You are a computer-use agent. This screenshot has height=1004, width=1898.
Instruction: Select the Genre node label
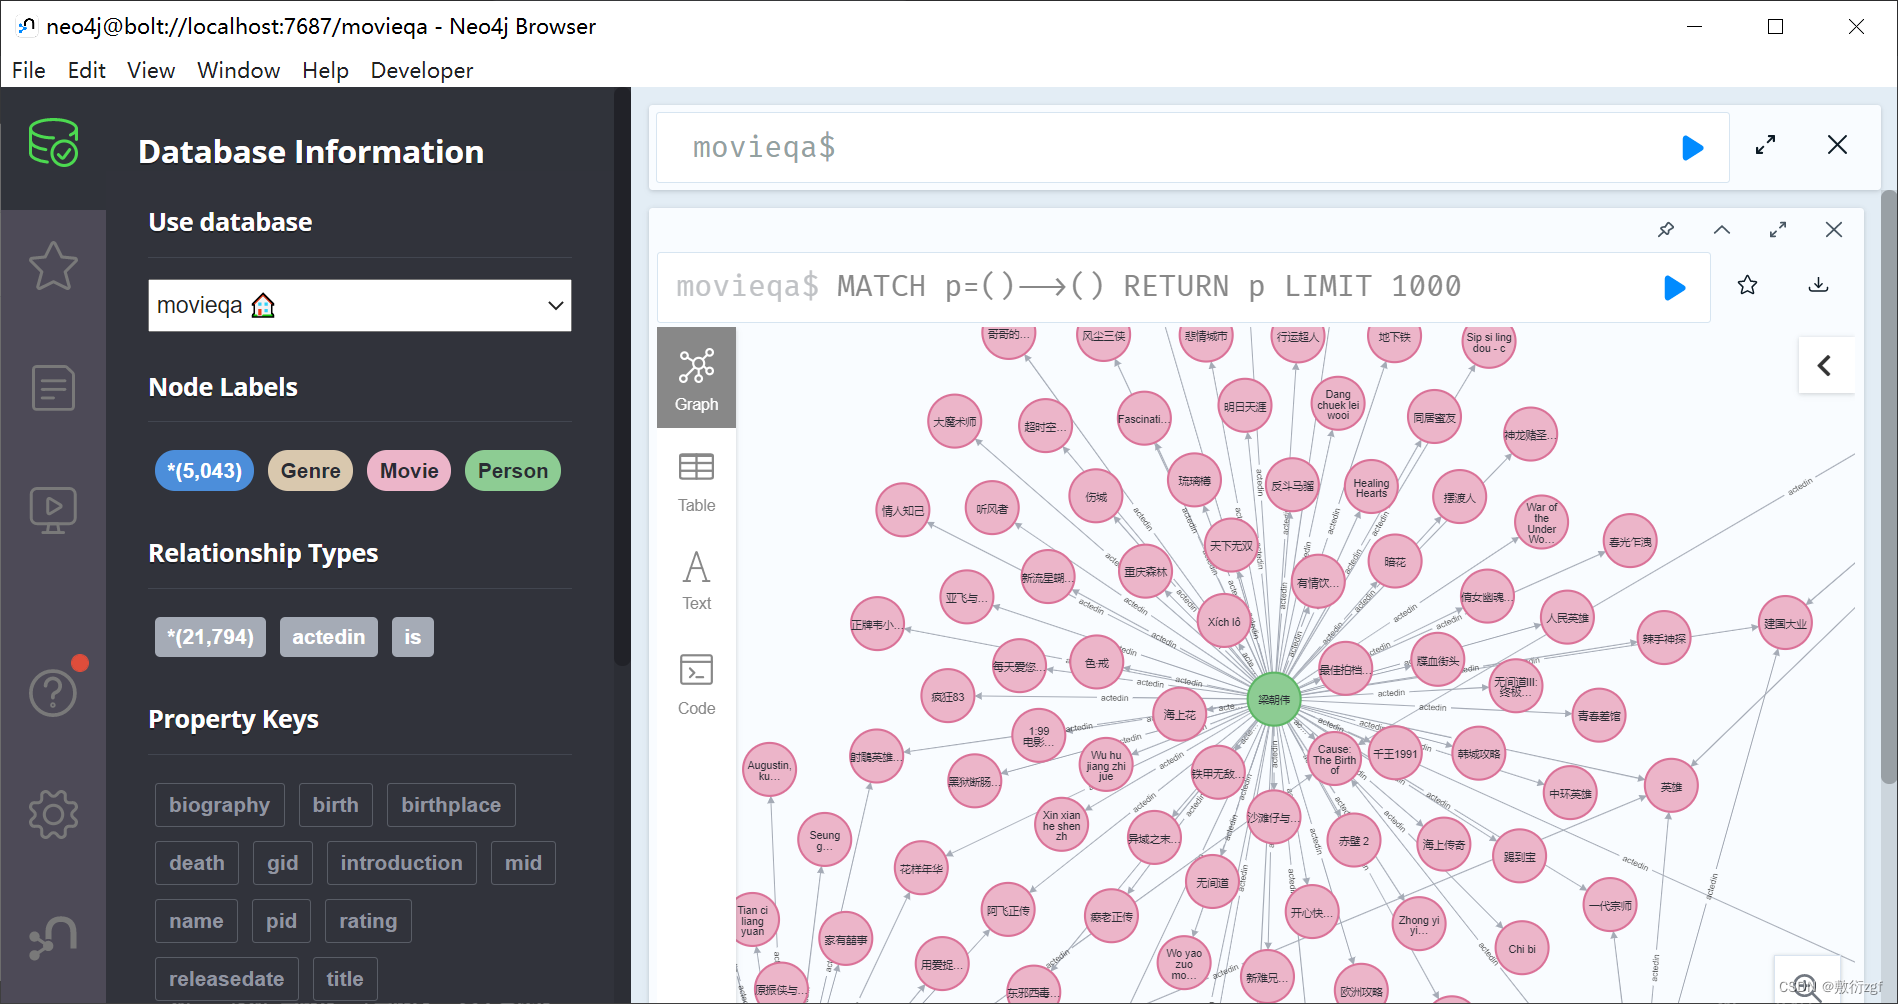[x=310, y=471]
